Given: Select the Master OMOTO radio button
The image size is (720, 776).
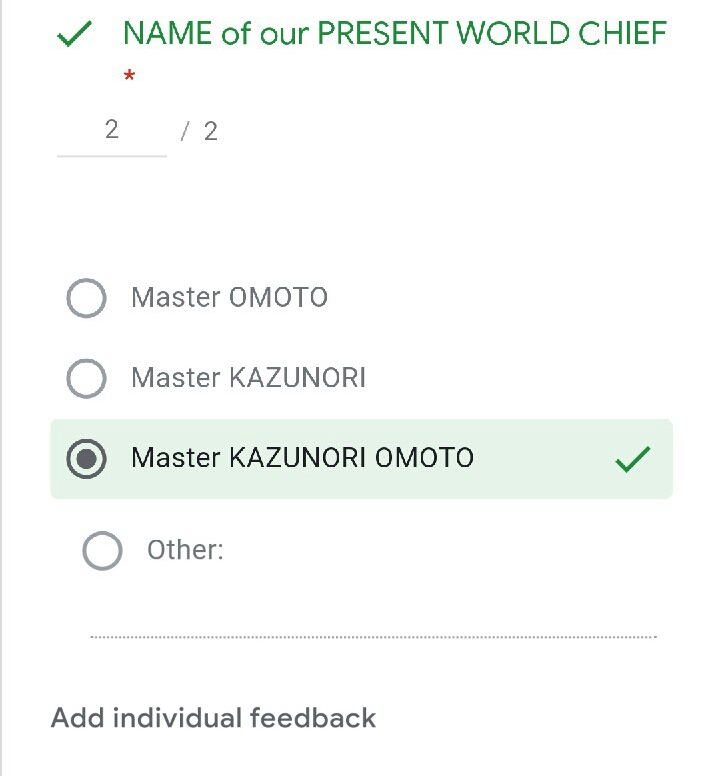Looking at the screenshot, I should pos(86,298).
